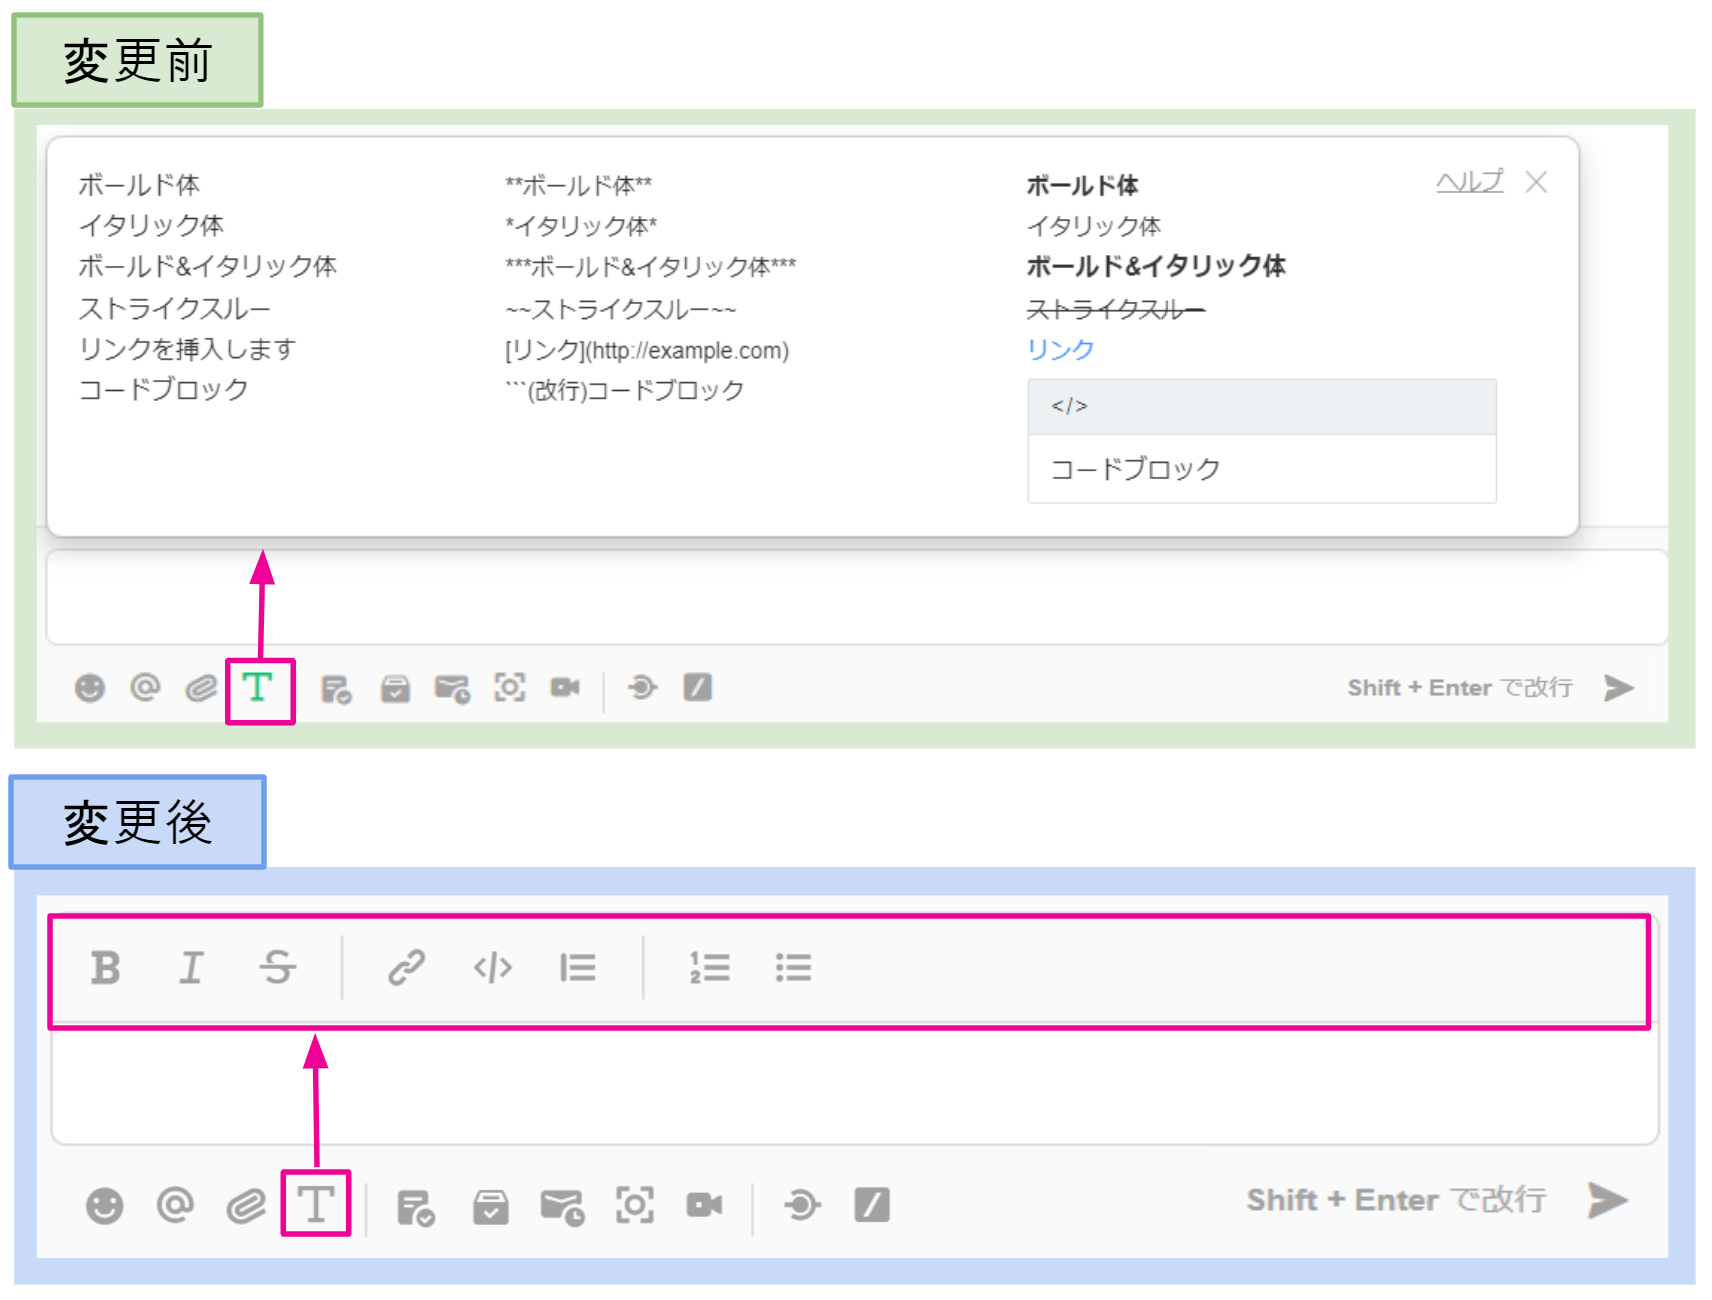The image size is (1712, 1300).
Task: Click the video camera icon in 変更前 toolbar
Action: point(565,688)
